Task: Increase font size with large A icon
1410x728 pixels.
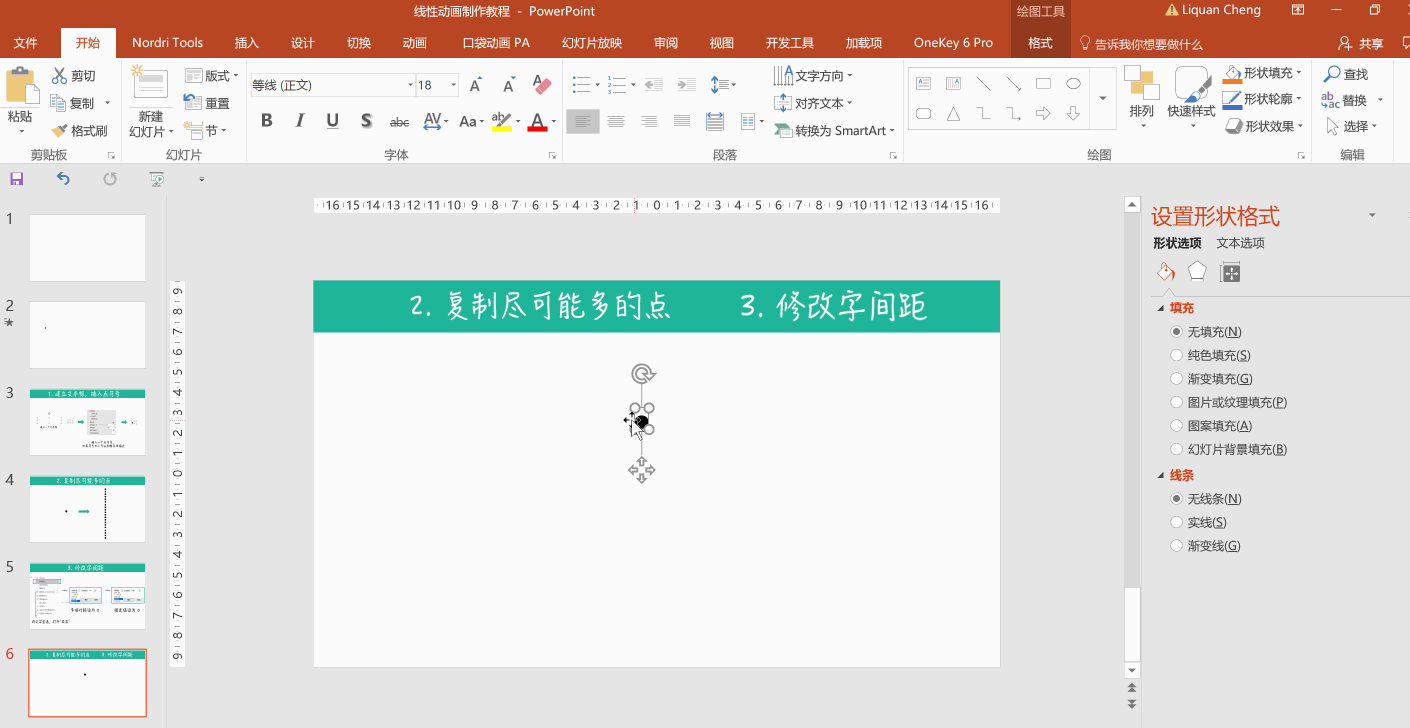Action: coord(476,85)
